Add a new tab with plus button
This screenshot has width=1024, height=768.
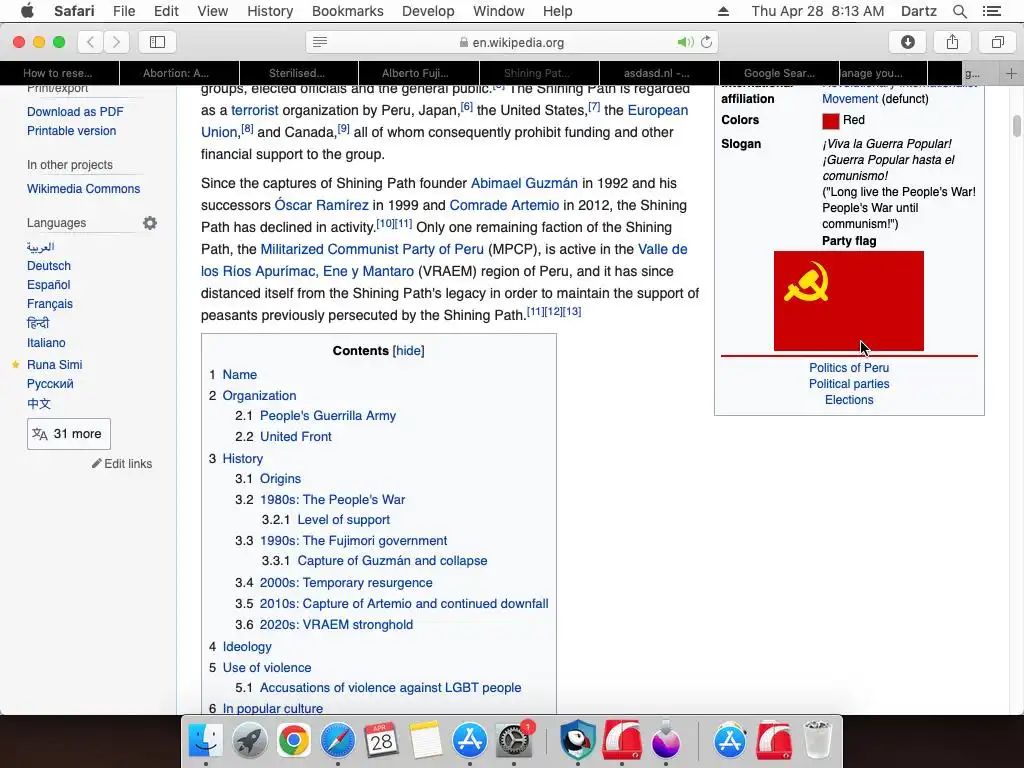[x=1011, y=73]
